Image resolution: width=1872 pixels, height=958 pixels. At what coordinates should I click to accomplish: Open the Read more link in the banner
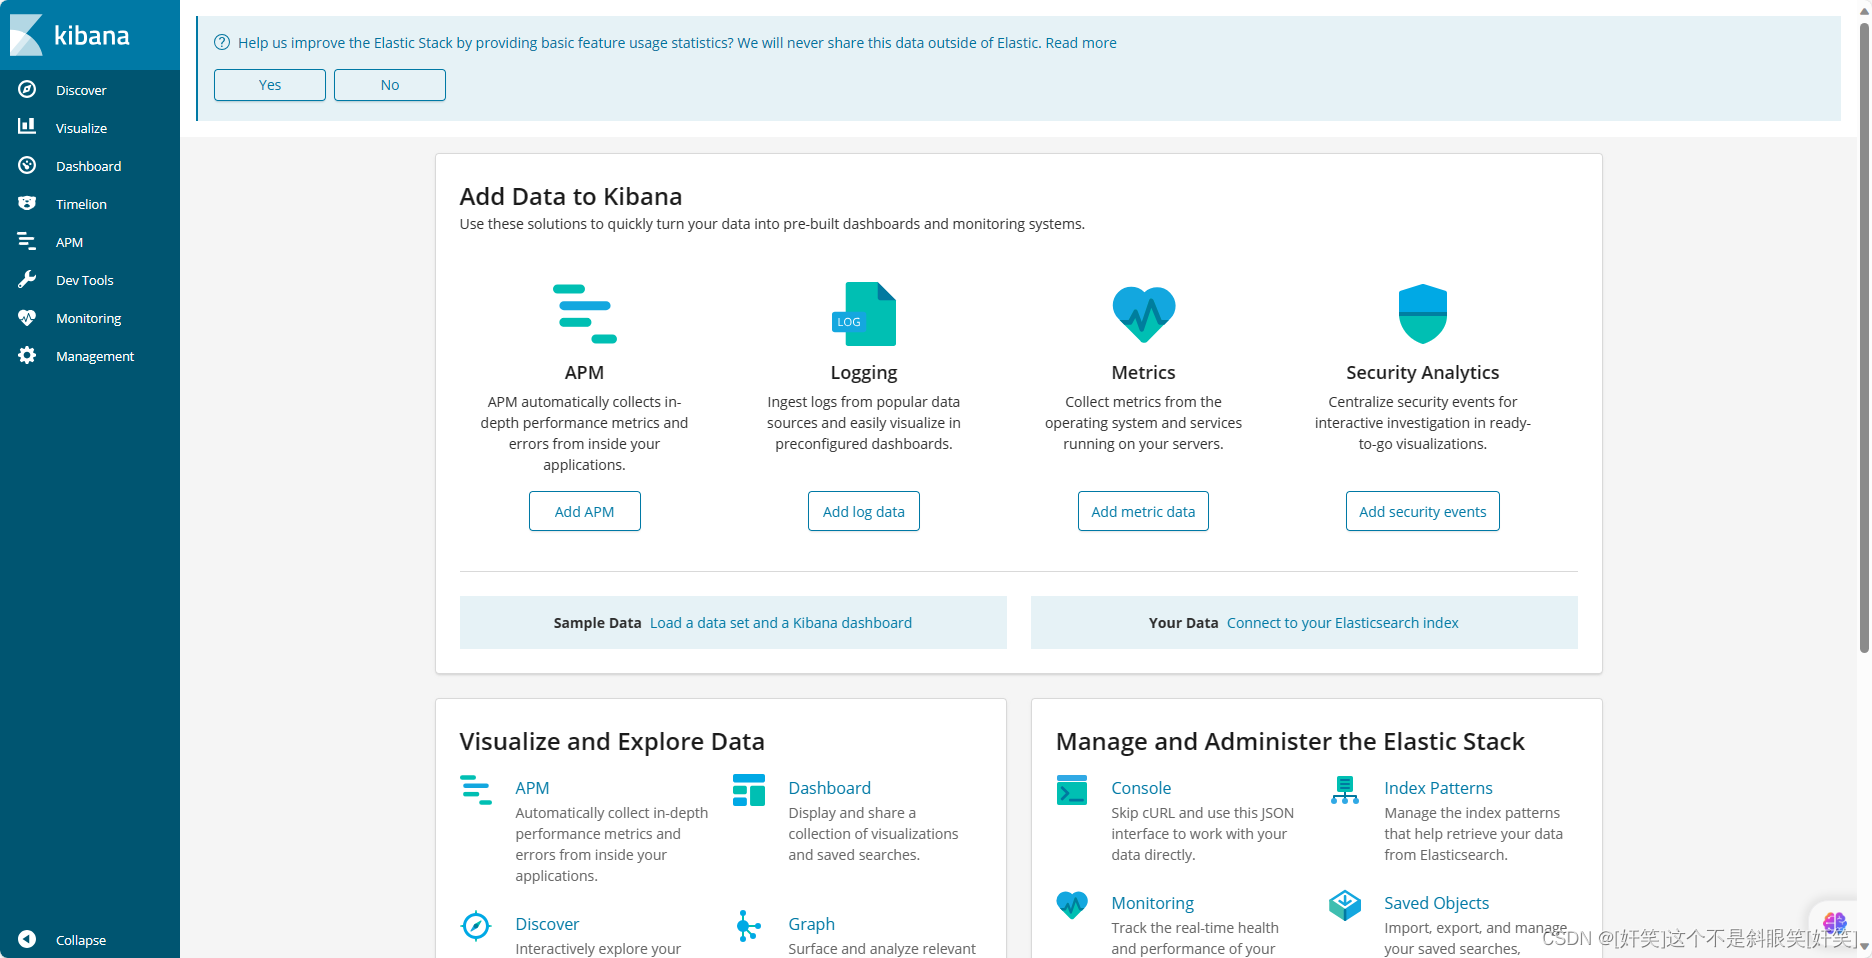coord(1081,43)
